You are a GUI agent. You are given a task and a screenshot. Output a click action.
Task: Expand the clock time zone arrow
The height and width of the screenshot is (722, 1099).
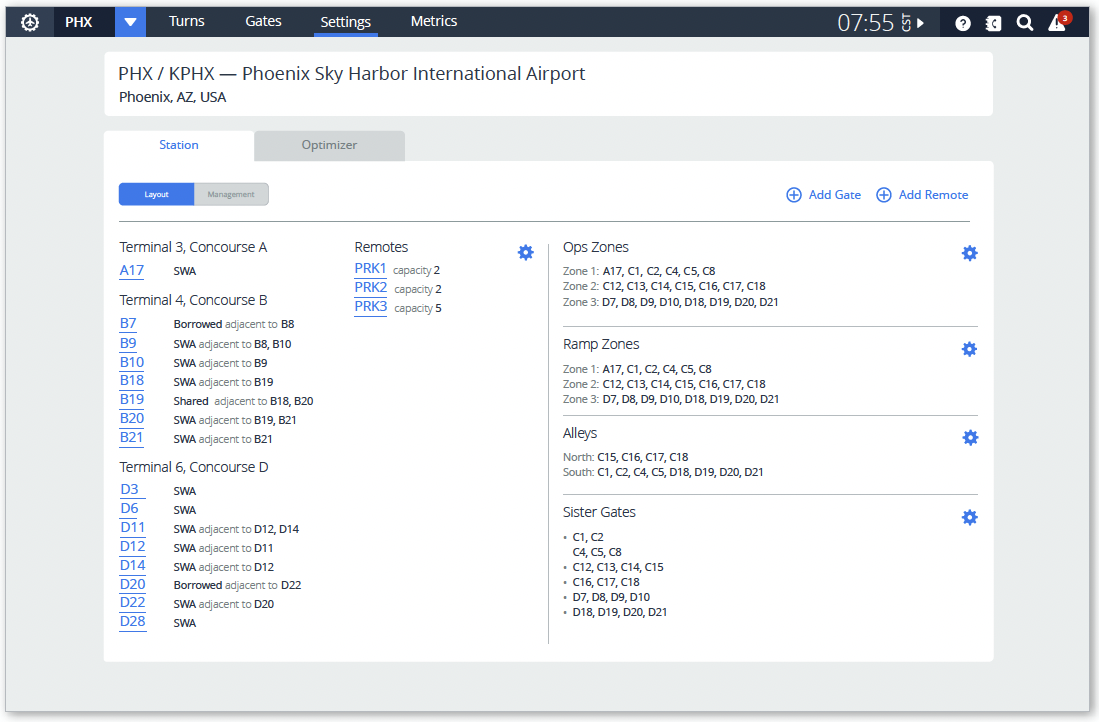tap(920, 23)
